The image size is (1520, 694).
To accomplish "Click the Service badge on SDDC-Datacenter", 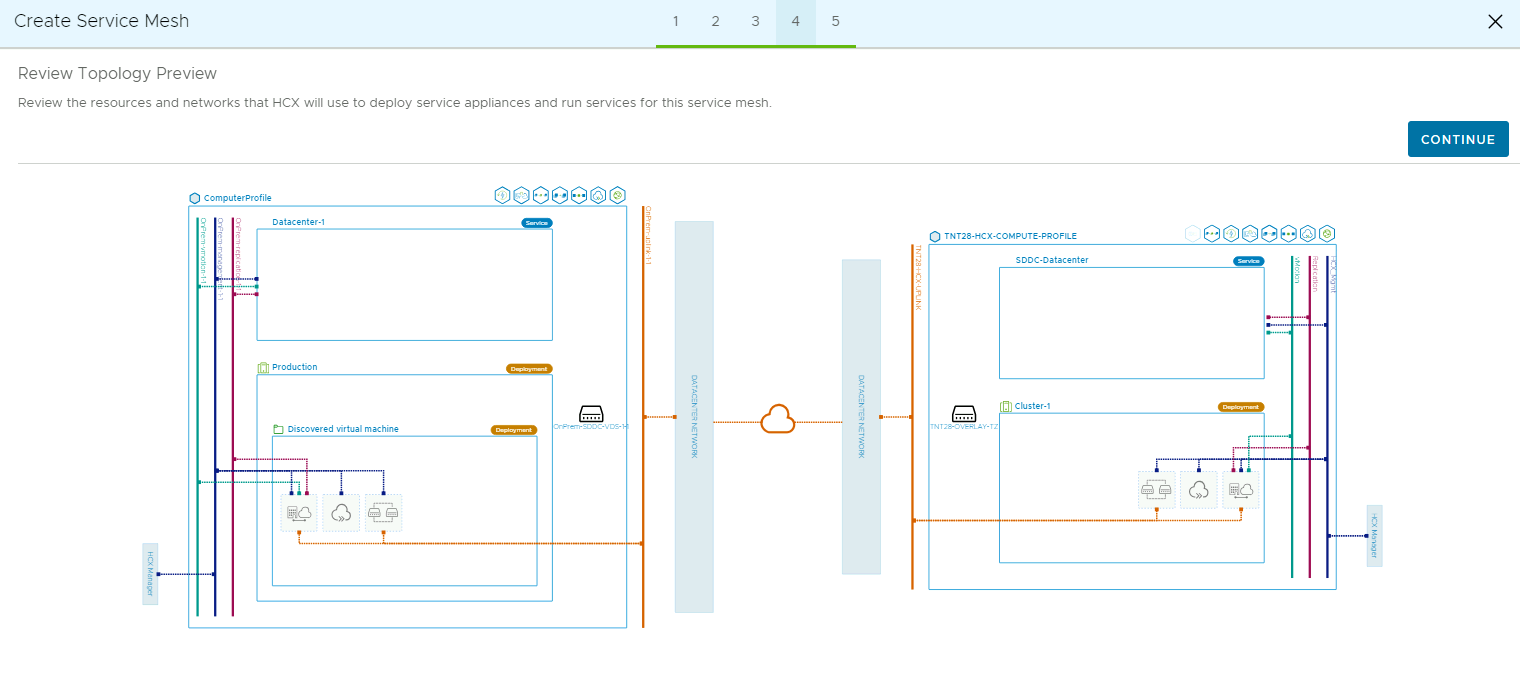I will pos(1248,261).
